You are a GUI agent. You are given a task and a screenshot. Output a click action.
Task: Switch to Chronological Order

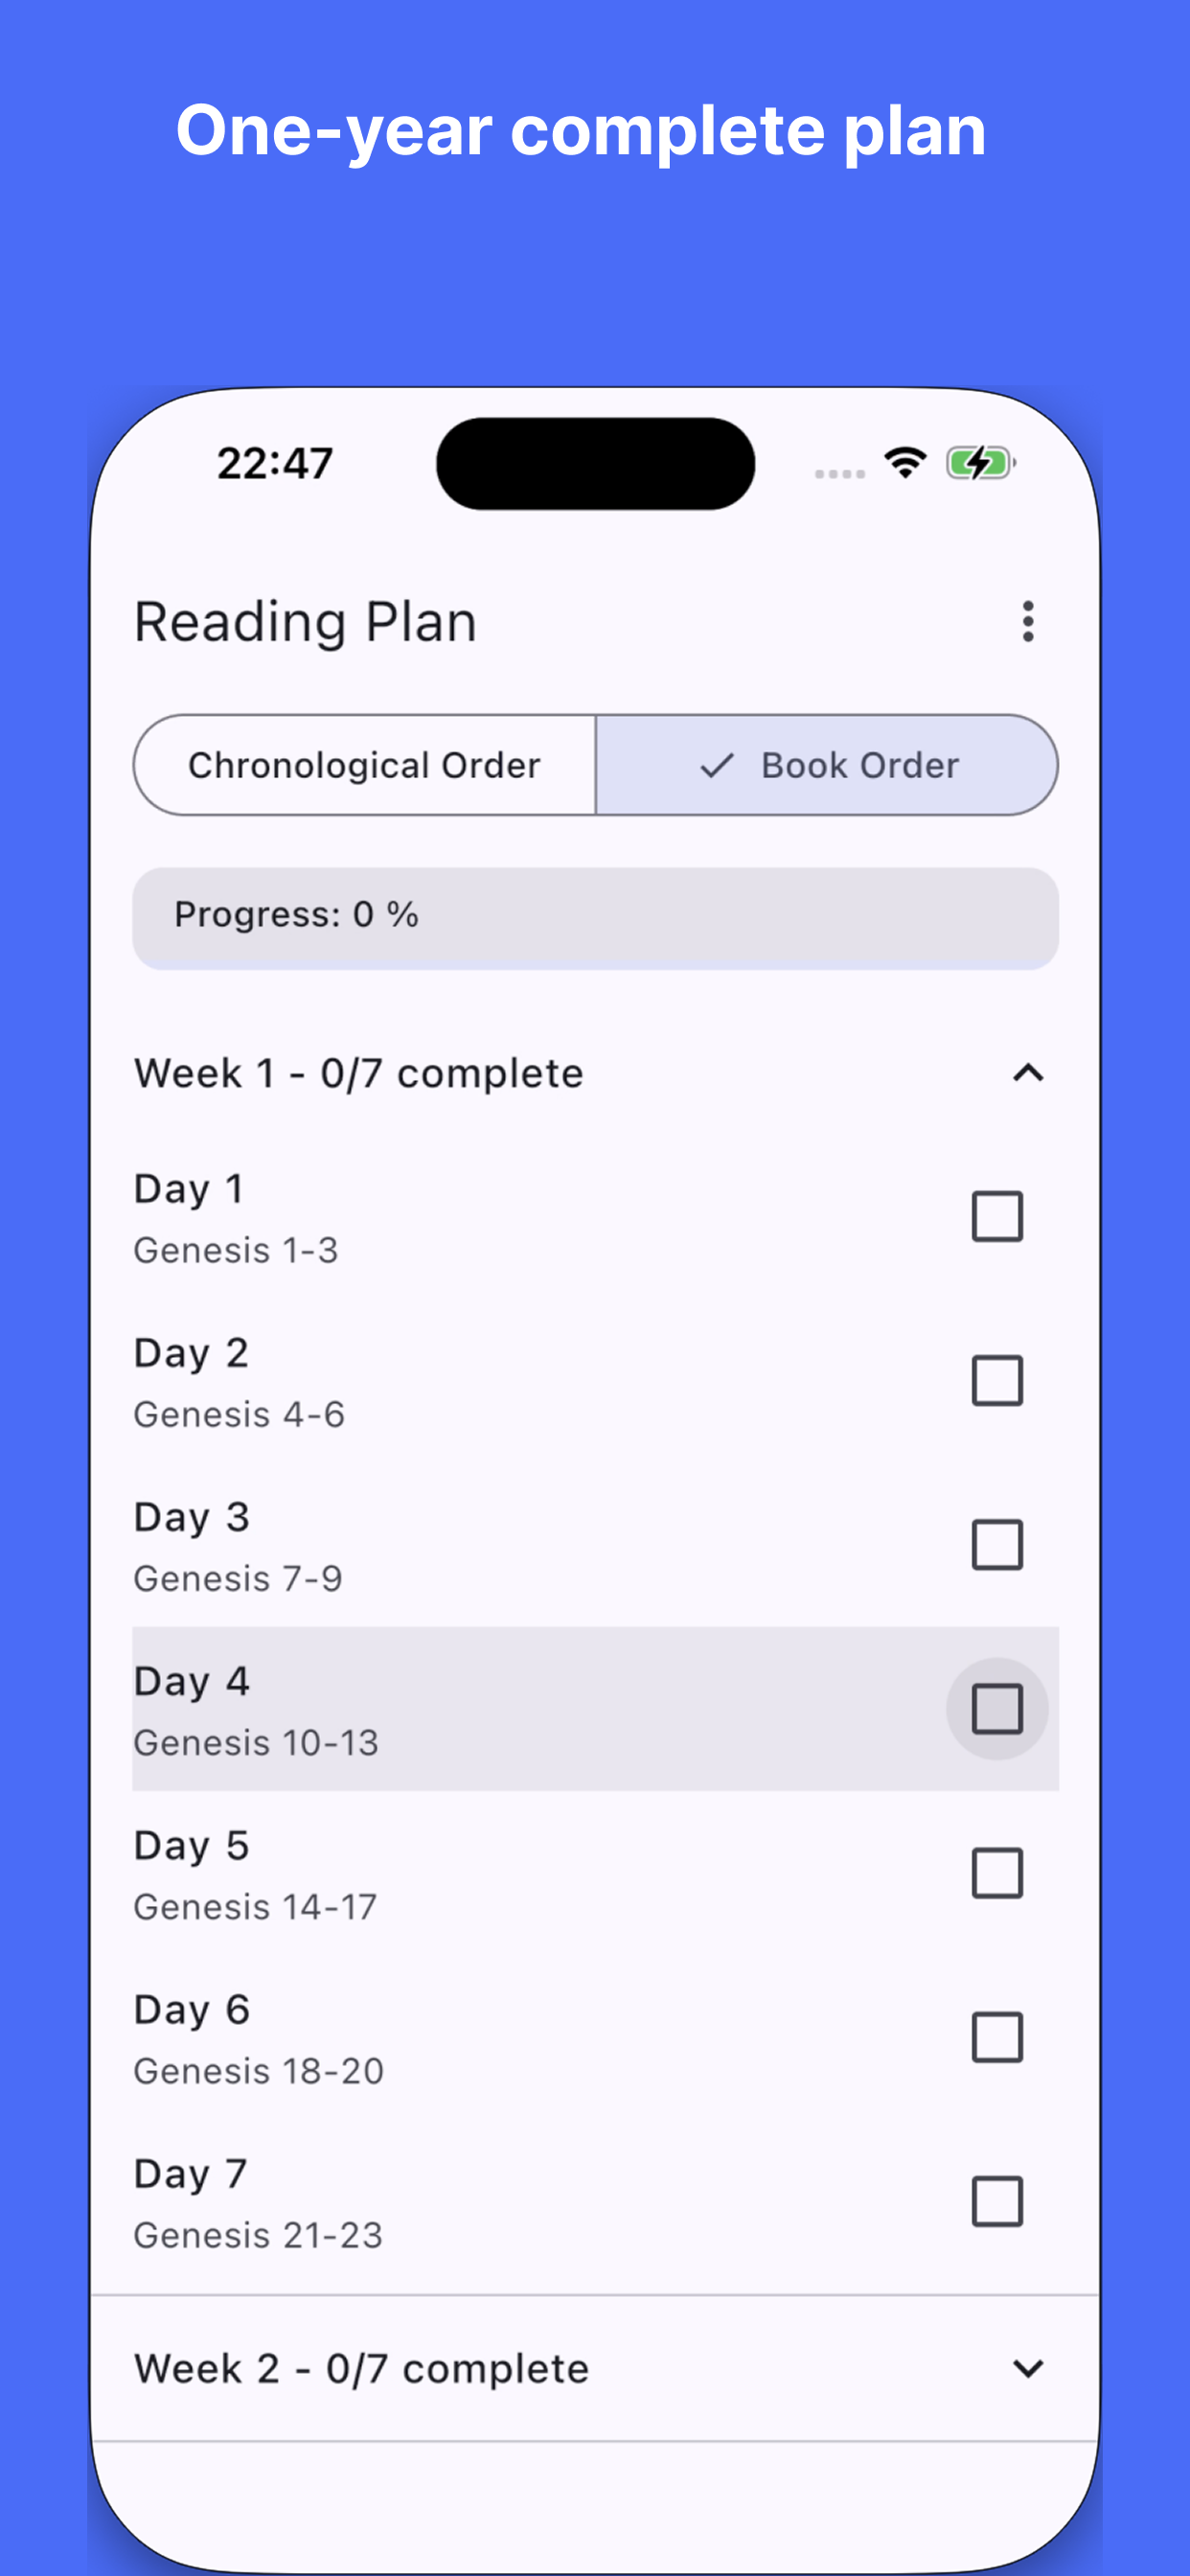(x=364, y=766)
